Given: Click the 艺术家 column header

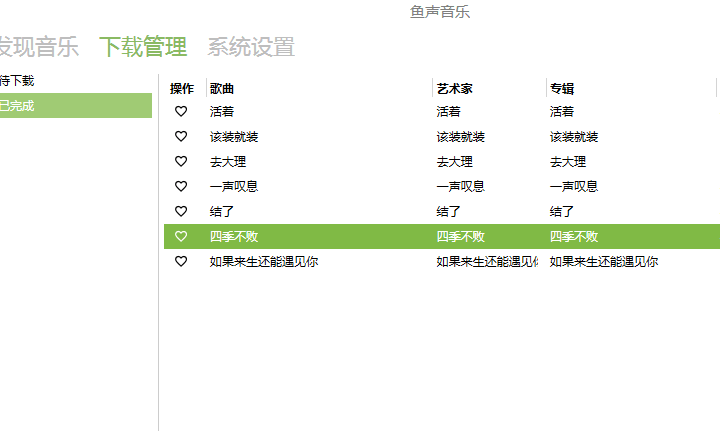Looking at the screenshot, I should point(454,88).
